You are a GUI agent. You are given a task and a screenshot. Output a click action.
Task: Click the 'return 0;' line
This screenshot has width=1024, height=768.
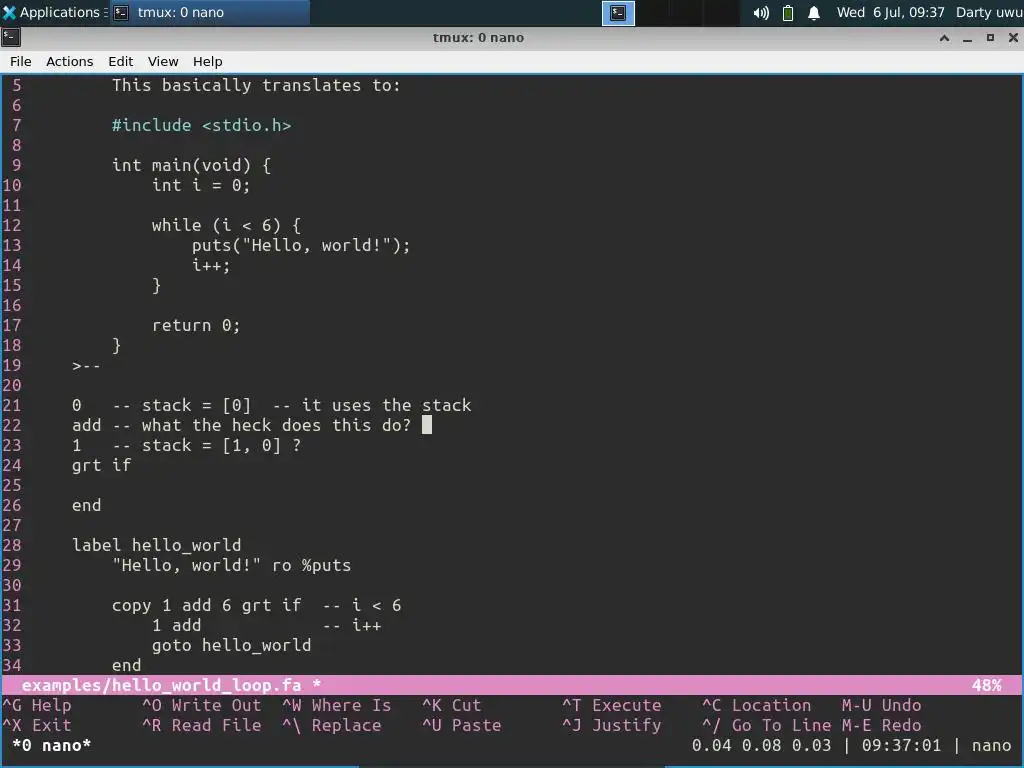[196, 325]
